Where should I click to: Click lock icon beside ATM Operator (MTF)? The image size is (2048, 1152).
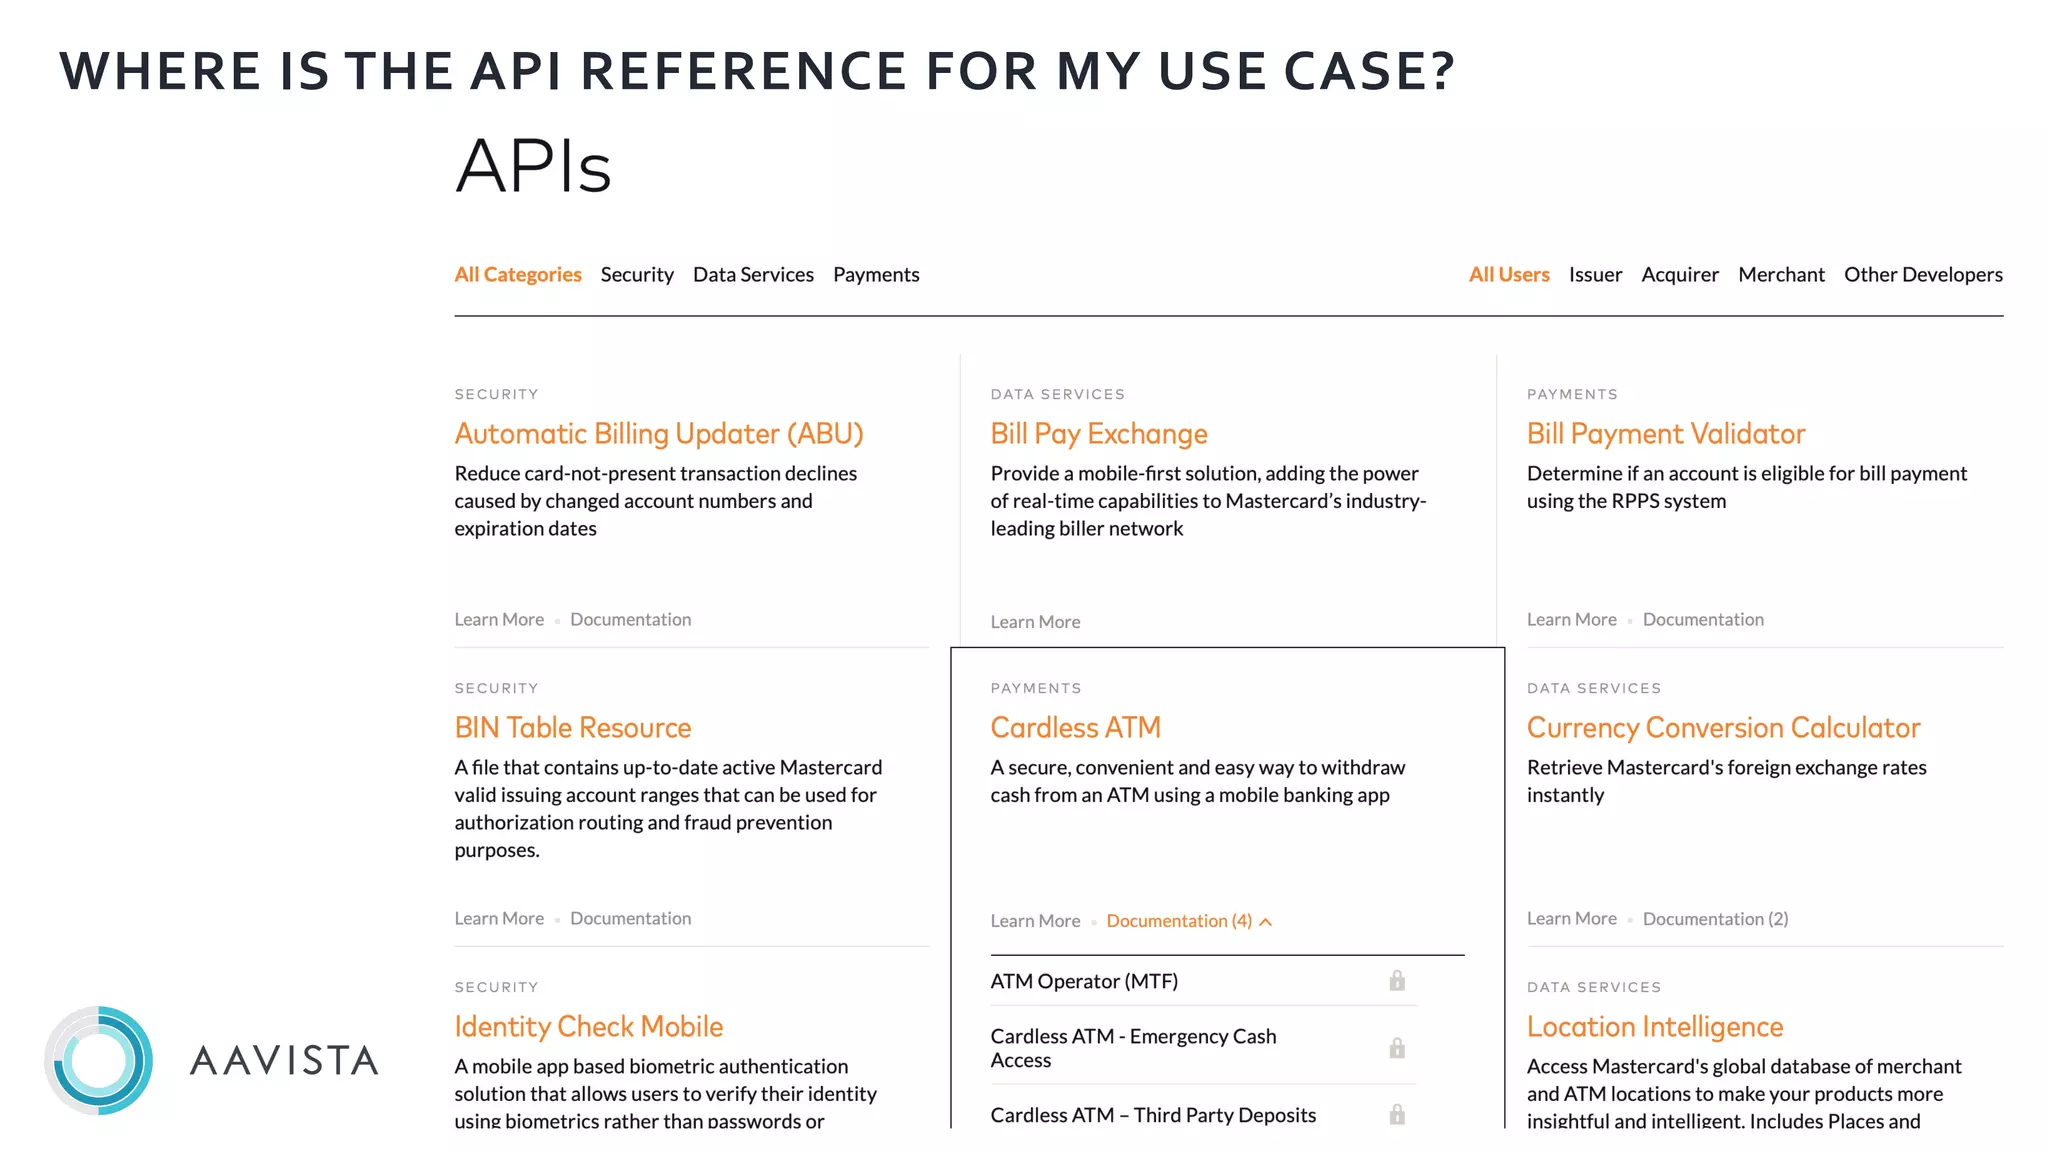pos(1397,981)
